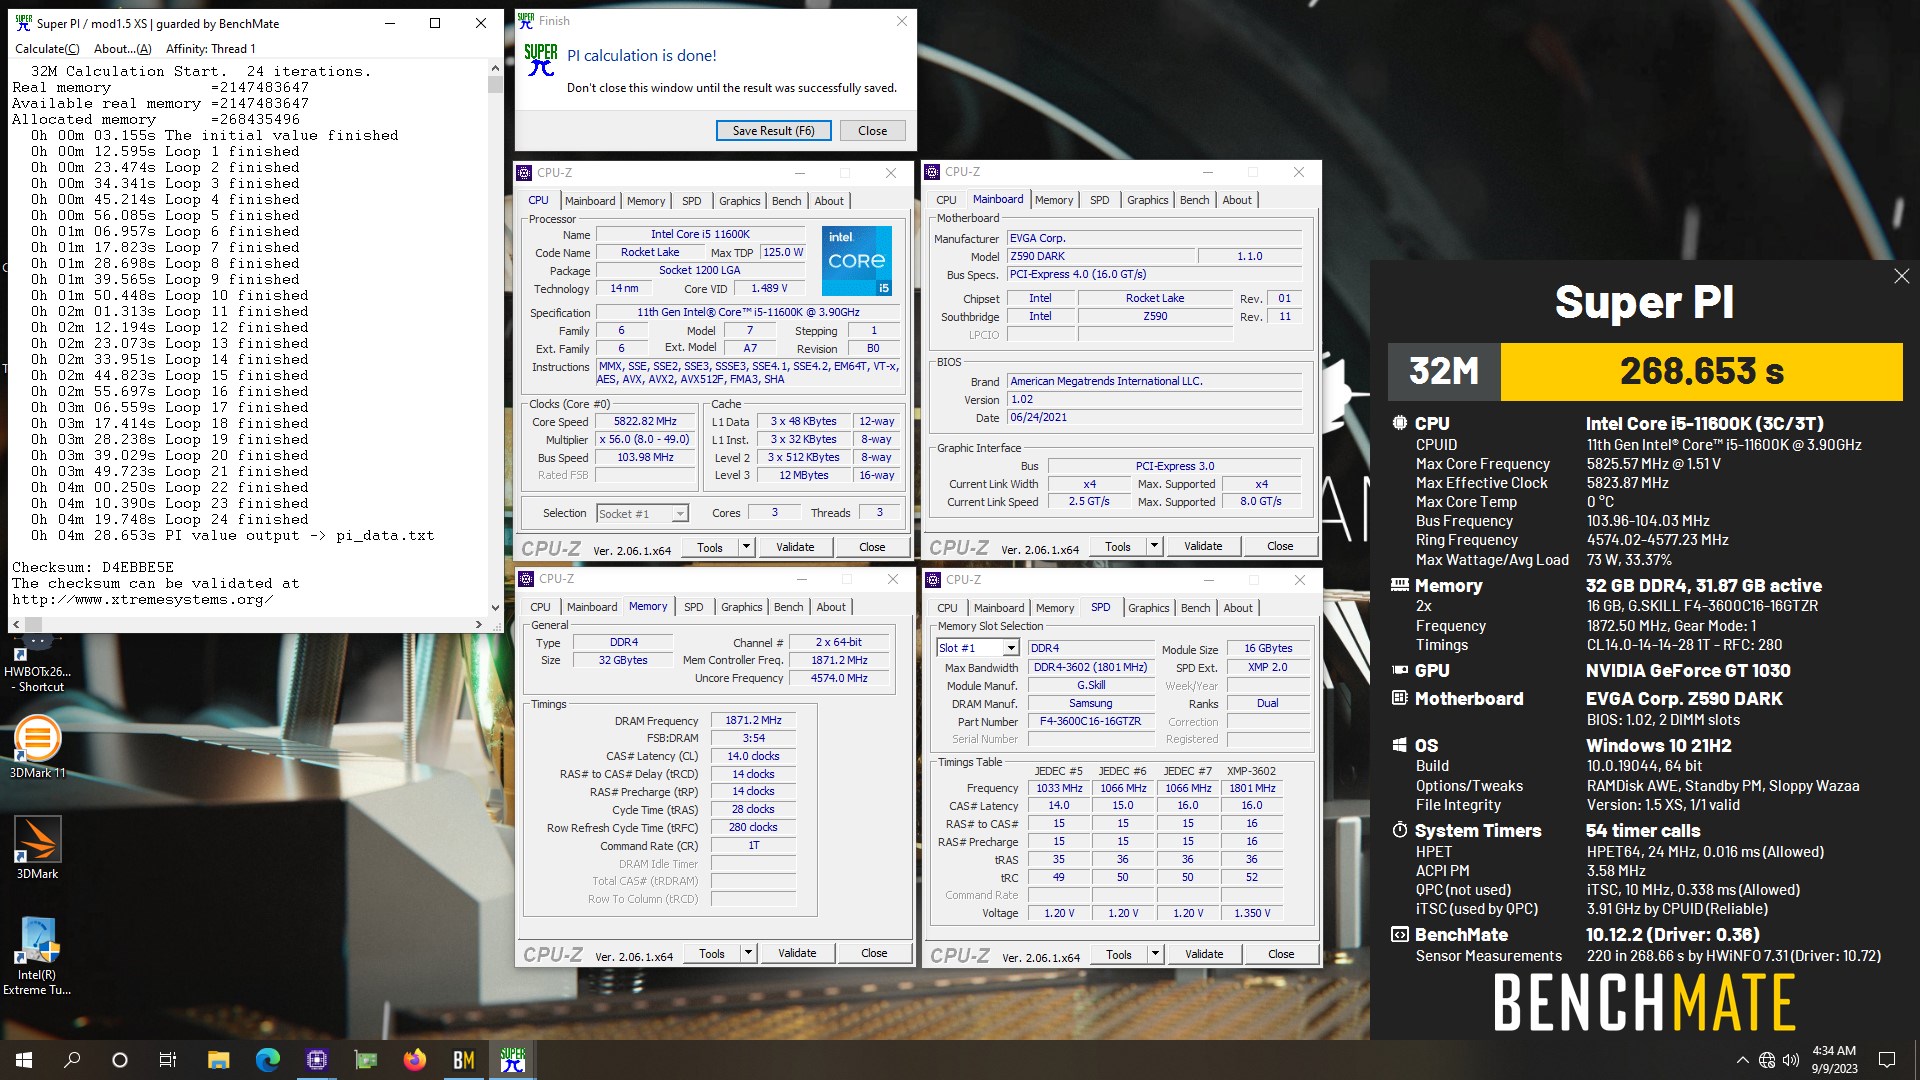1920x1080 pixels.
Task: Open the 3DMark 11 desktop icon
Action: [x=37, y=747]
